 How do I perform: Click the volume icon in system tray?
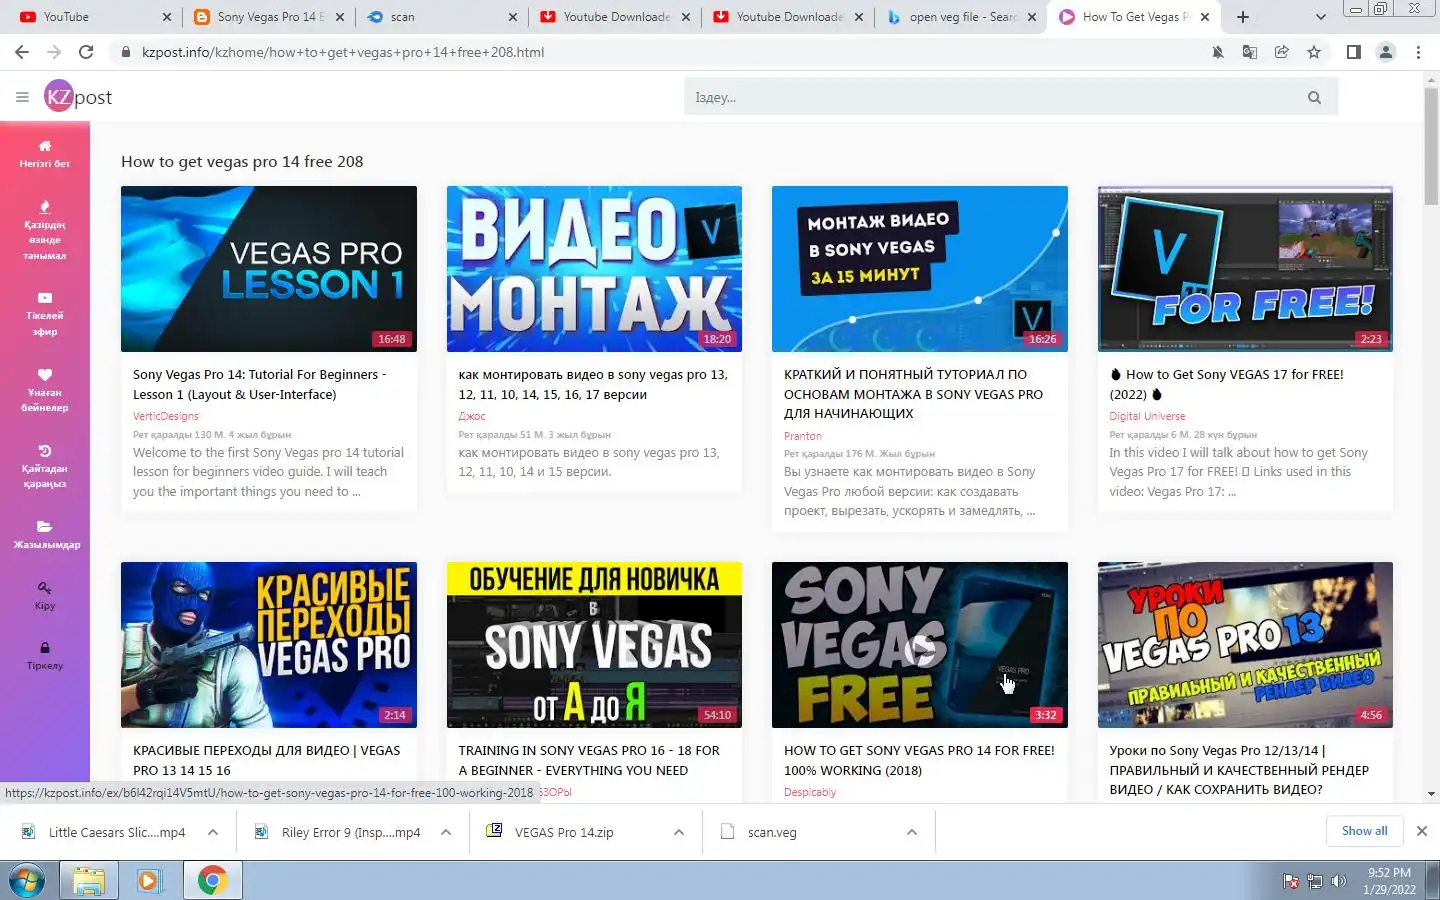(x=1339, y=881)
